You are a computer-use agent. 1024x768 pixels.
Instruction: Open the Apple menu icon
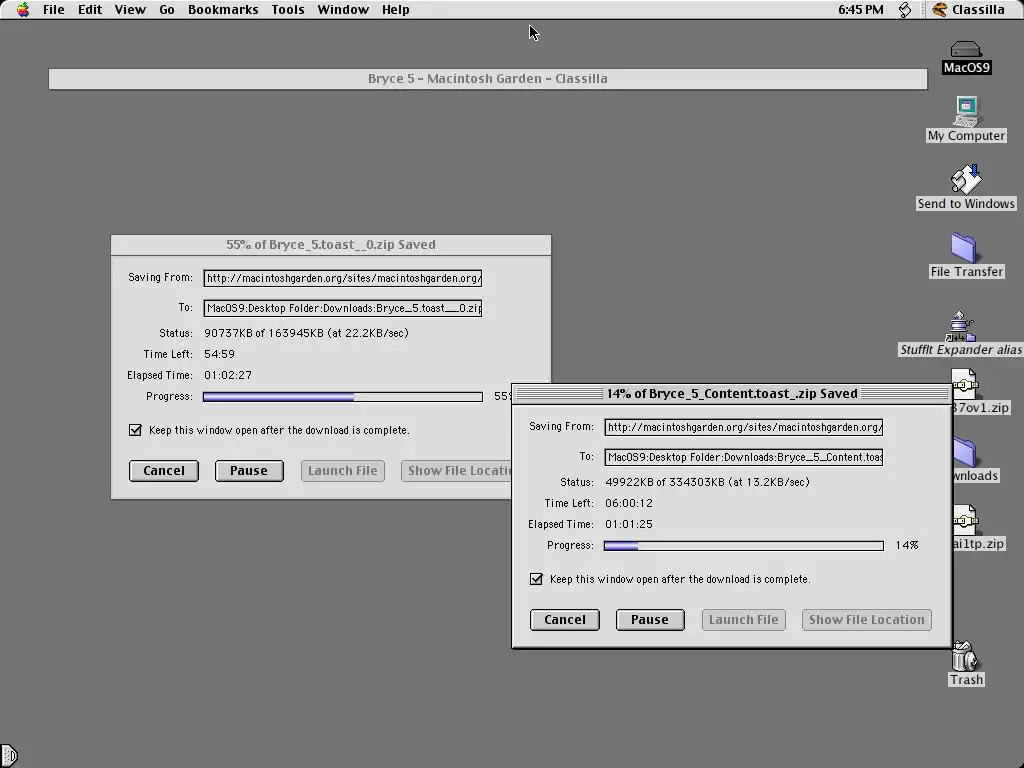(23, 10)
